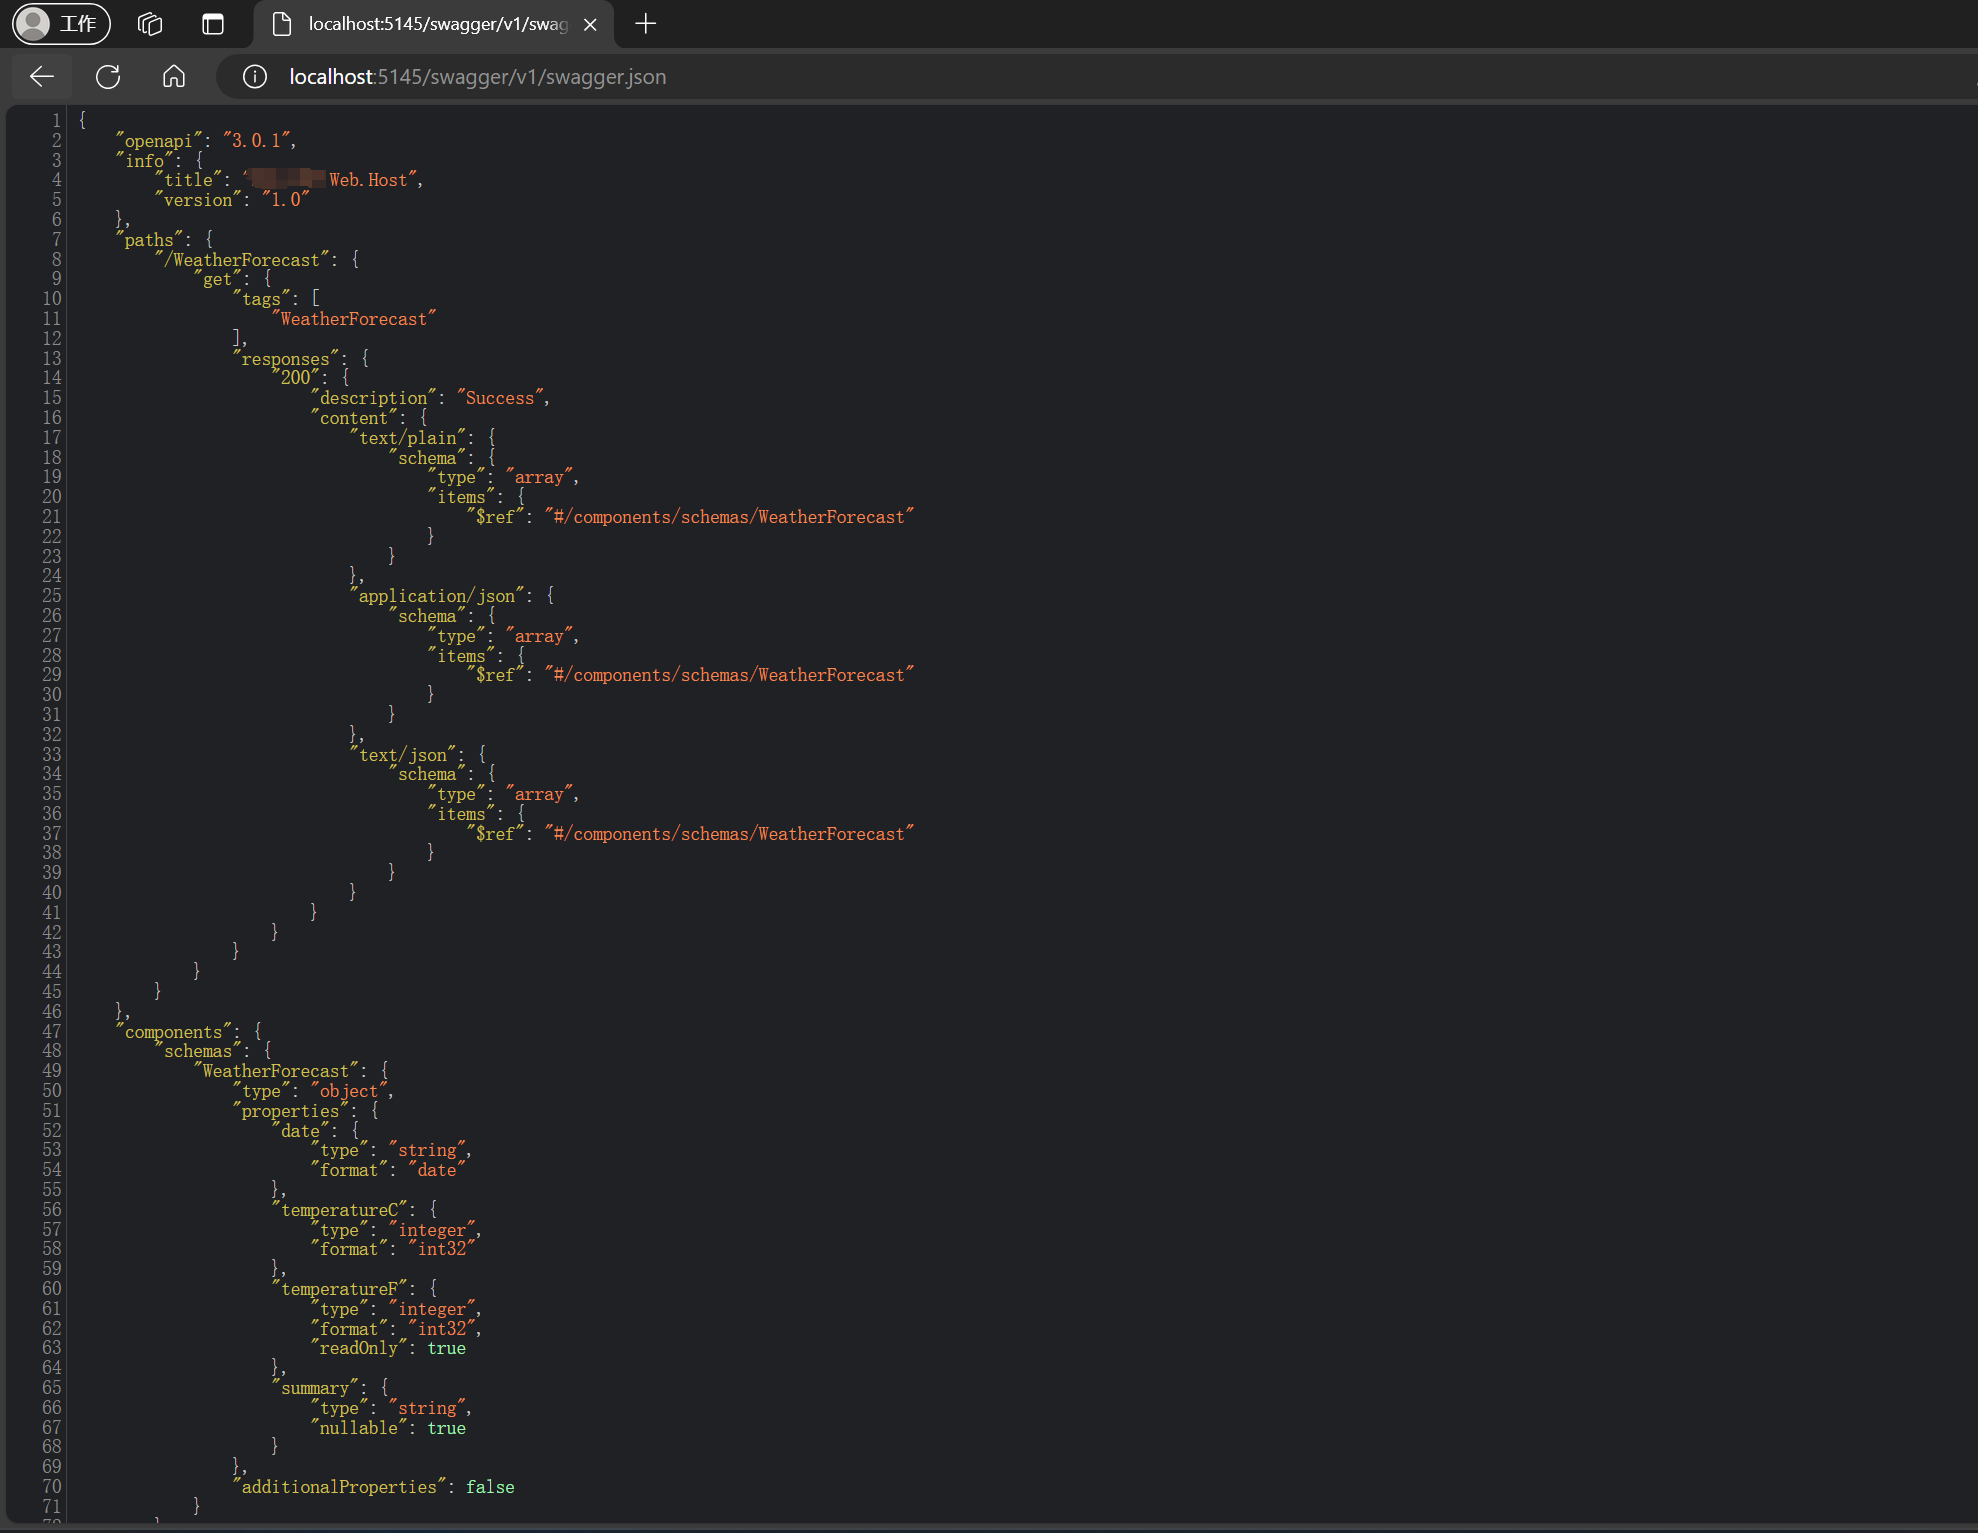This screenshot has height=1533, width=1978.
Task: Click the "temperatureF" property key
Action: click(340, 1289)
